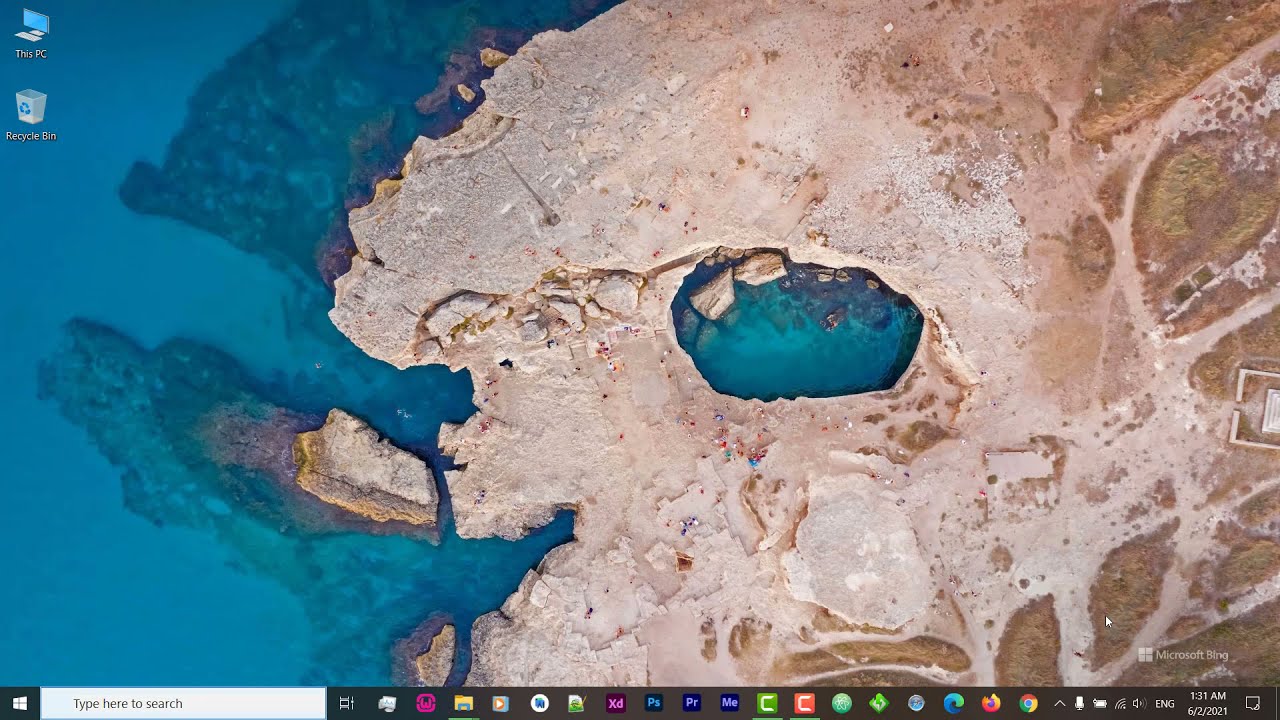Click the microphone tray icon
1280x720 pixels.
click(x=1079, y=703)
